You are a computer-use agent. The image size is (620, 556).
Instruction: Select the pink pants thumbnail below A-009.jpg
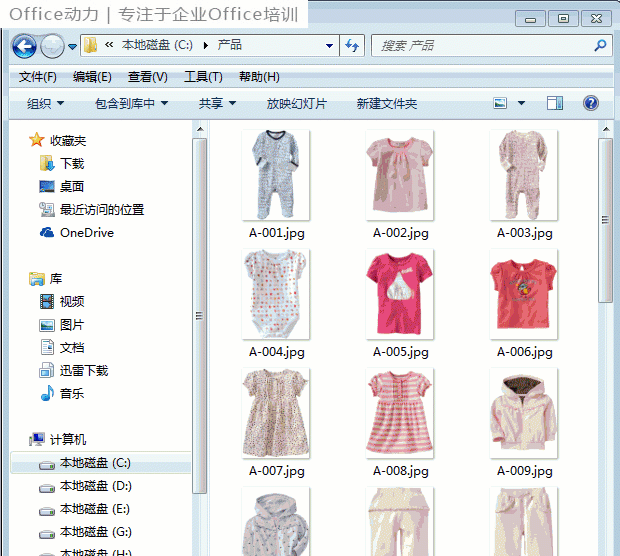(524, 522)
